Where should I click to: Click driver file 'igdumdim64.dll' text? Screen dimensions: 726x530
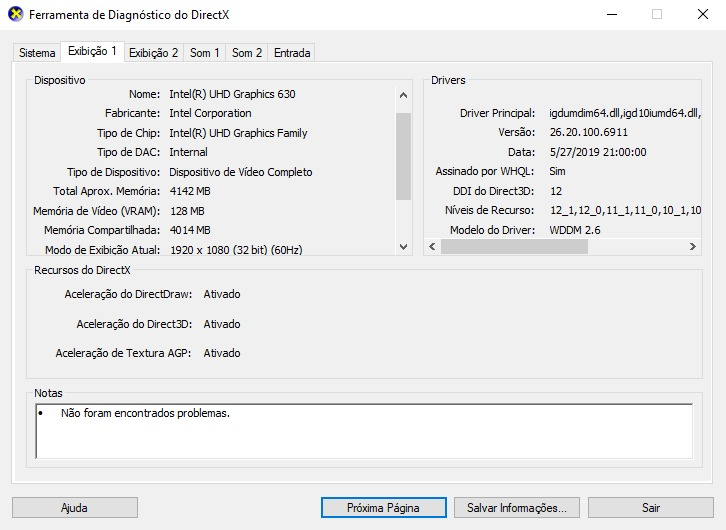click(584, 113)
